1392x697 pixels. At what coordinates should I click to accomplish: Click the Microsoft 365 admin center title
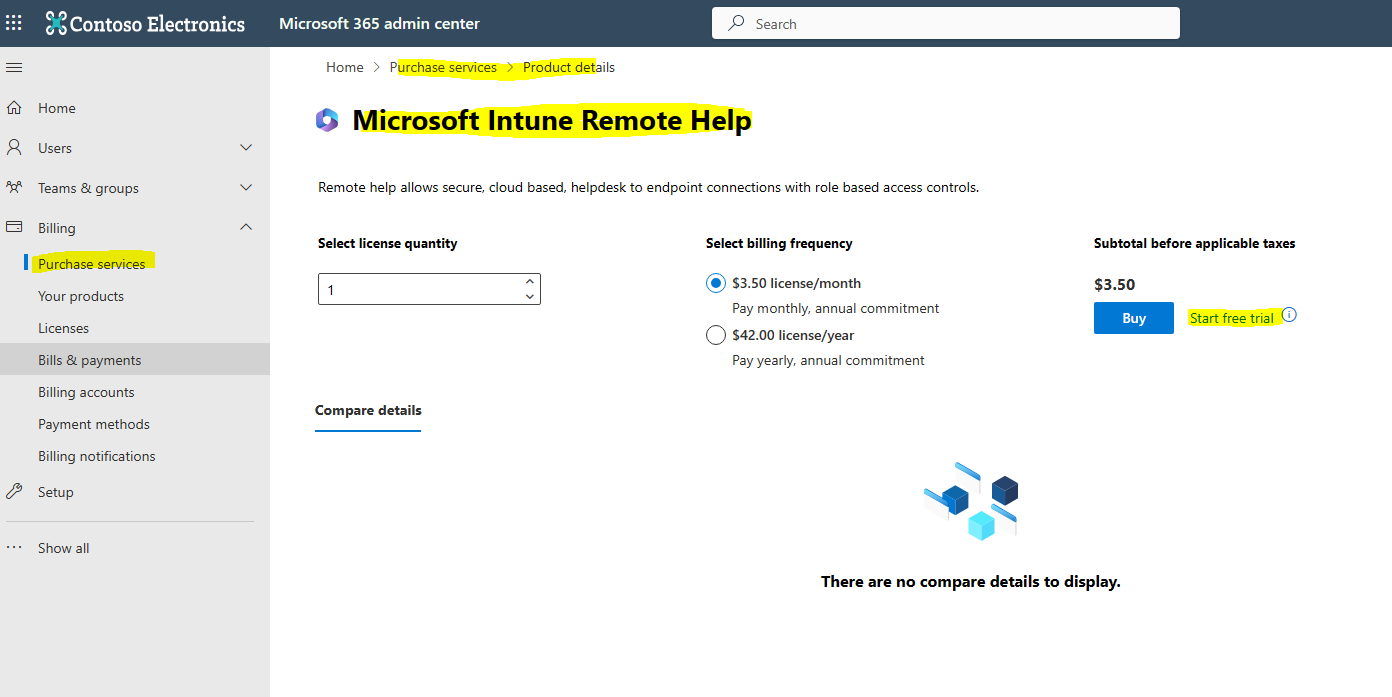pyautogui.click(x=379, y=23)
